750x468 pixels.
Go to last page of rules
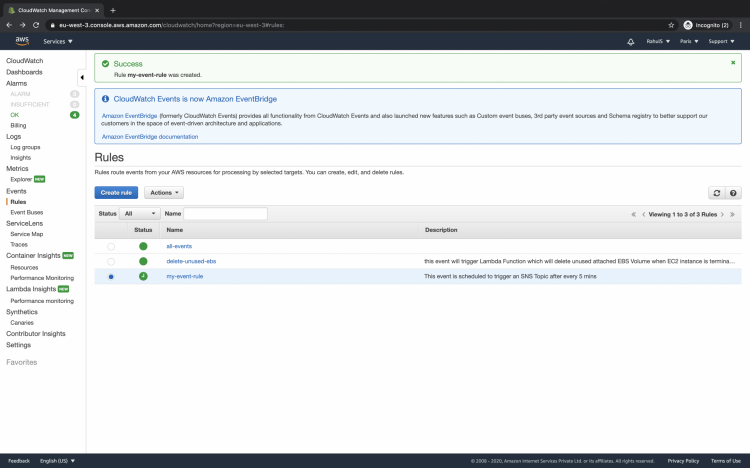click(732, 214)
